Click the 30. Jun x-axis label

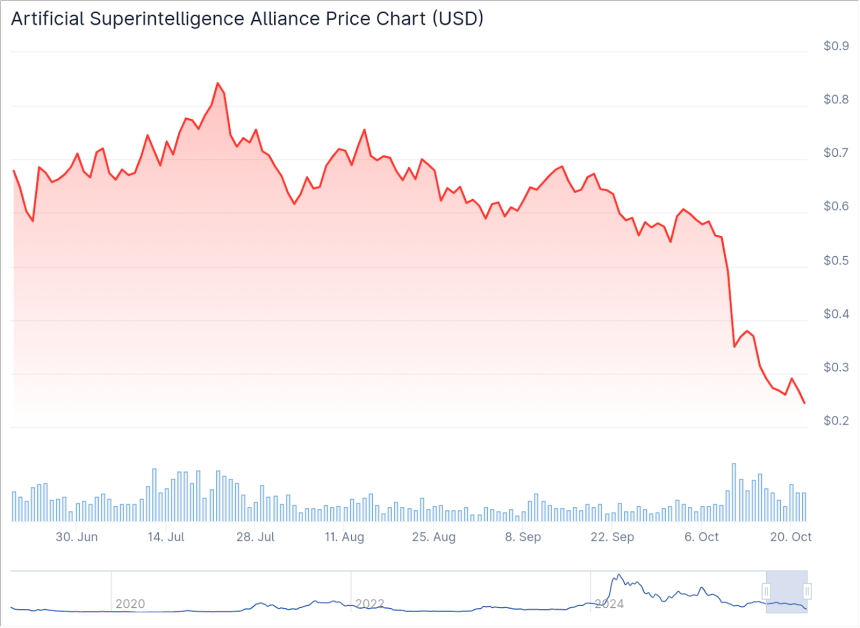pos(76,537)
